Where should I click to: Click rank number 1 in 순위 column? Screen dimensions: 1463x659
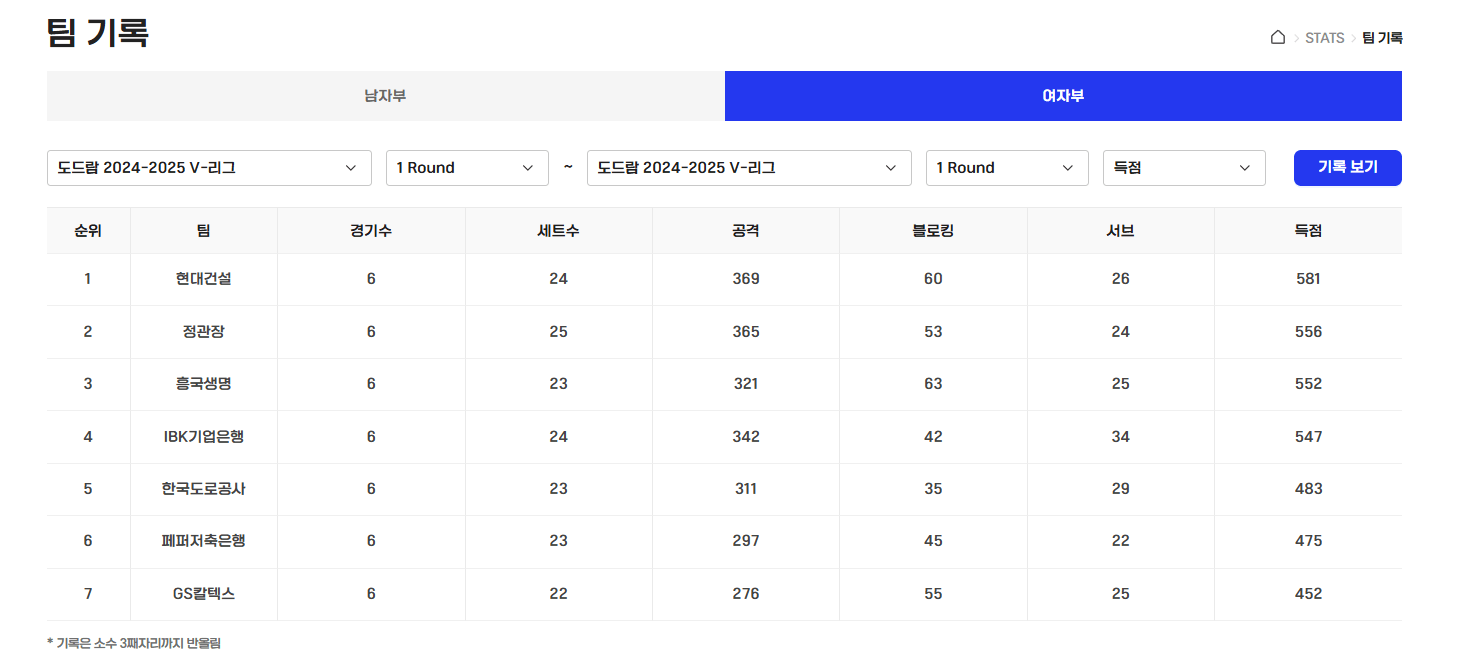tap(88, 279)
